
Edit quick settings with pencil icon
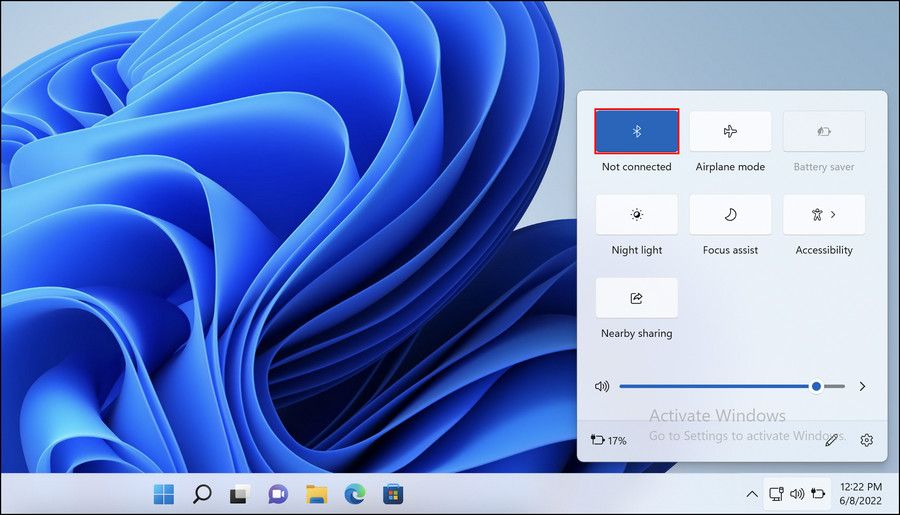[x=831, y=440]
